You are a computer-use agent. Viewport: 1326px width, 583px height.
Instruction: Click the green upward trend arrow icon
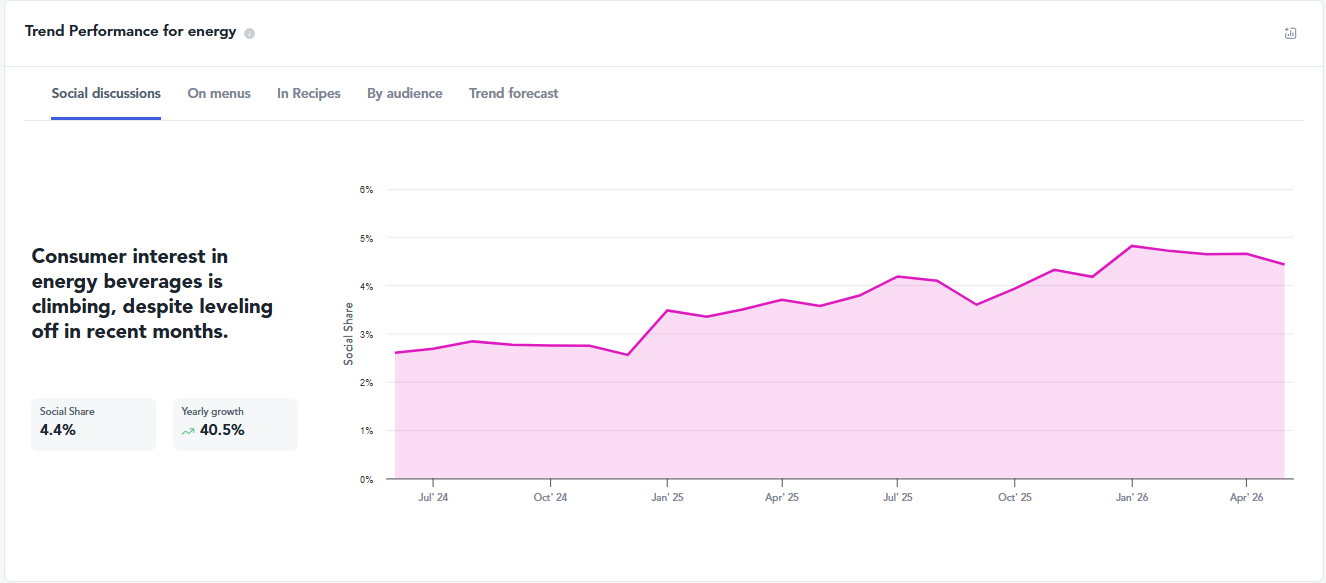coord(187,431)
